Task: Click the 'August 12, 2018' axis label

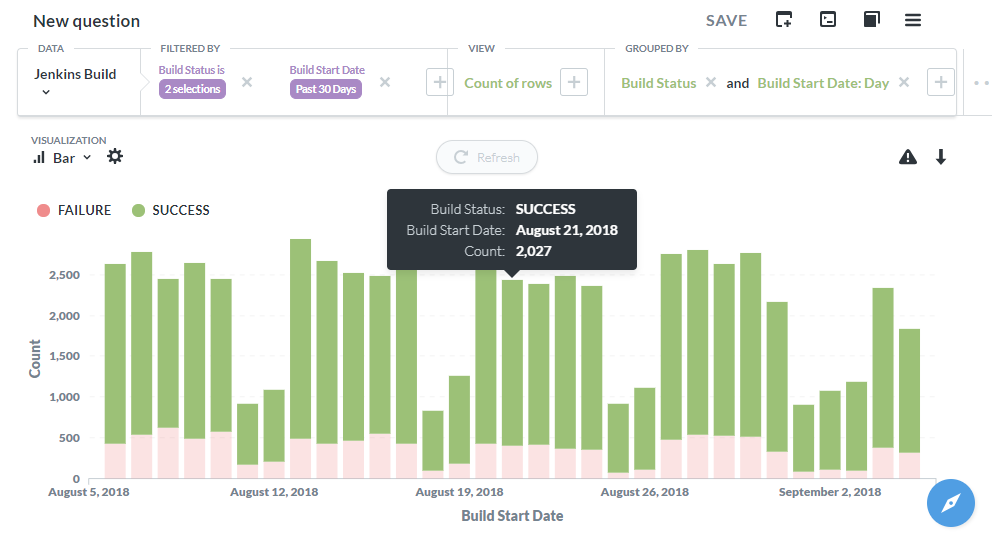Action: pyautogui.click(x=274, y=492)
